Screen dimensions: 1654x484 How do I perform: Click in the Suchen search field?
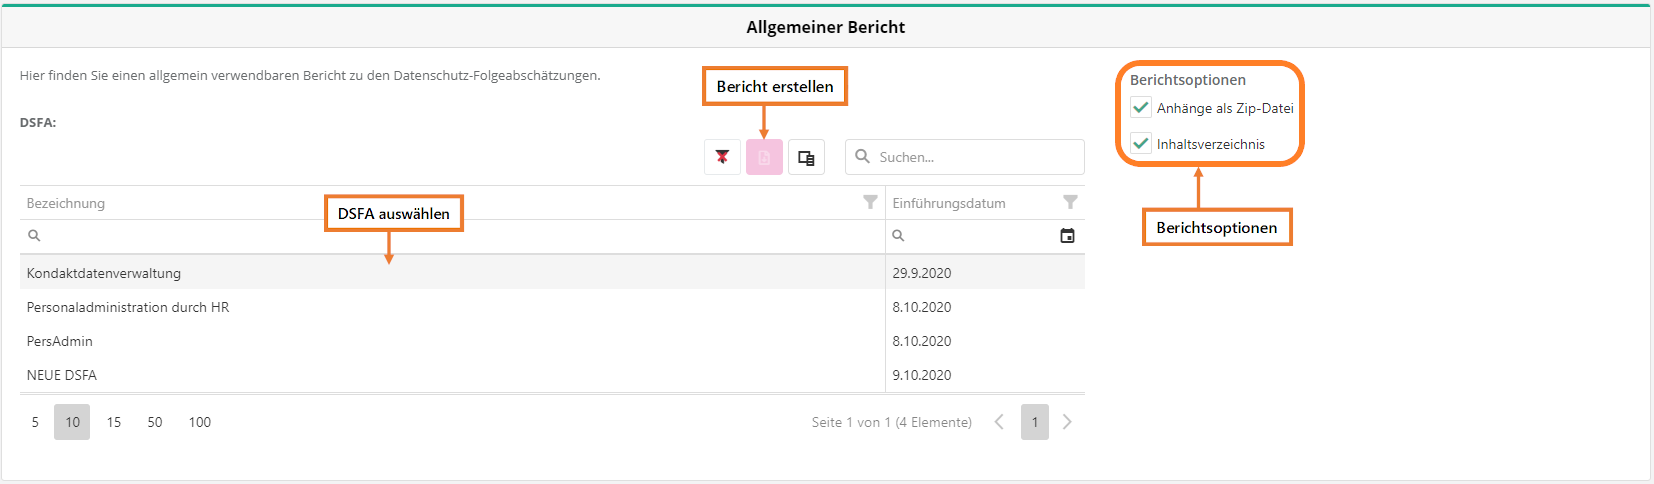[975, 157]
